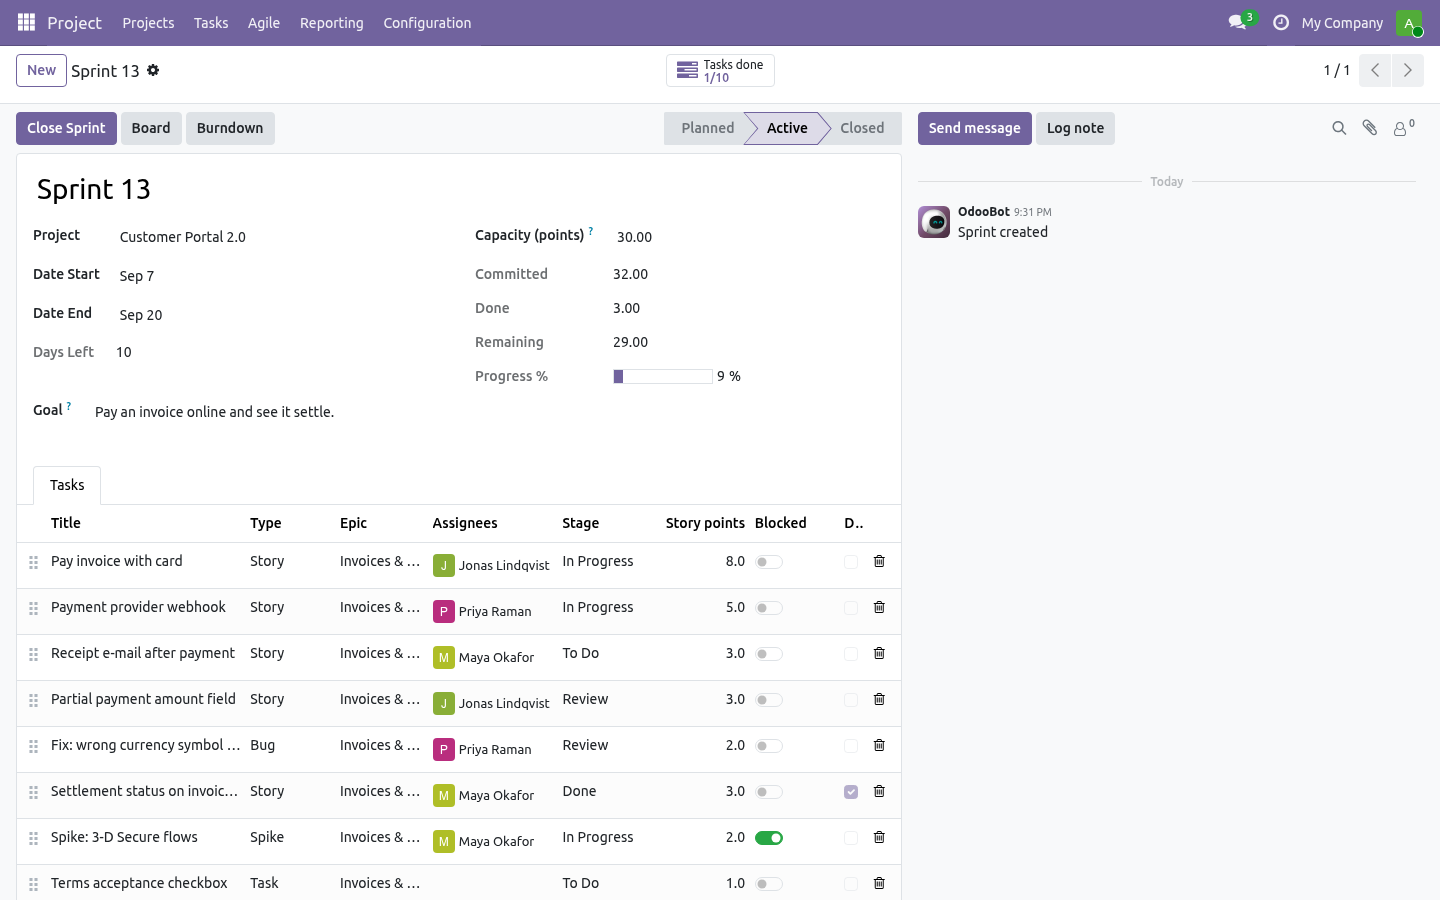The width and height of the screenshot is (1440, 900).
Task: Open the Burndown view button
Action: [230, 128]
